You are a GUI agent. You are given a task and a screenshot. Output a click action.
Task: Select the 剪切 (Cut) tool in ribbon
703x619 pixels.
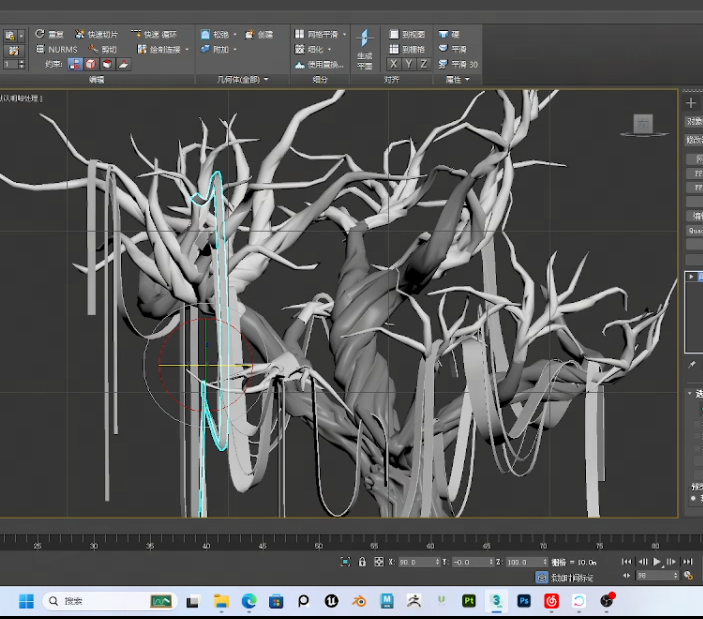102,49
